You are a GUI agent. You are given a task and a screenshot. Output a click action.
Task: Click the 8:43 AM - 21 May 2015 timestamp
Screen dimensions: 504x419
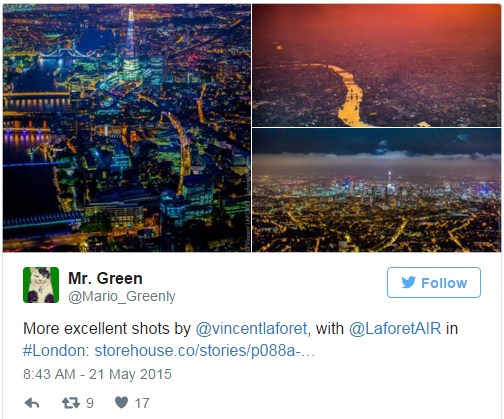(97, 374)
